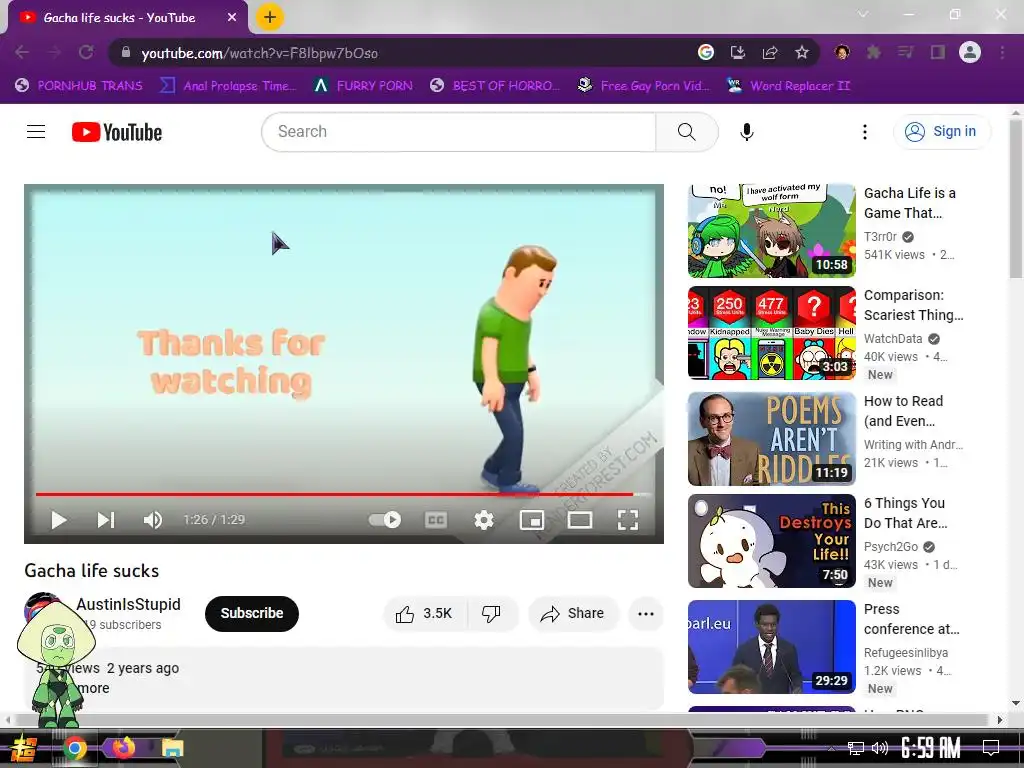Open the YouTube settings three-dot menu
Image resolution: width=1024 pixels, height=768 pixels.
pos(865,132)
